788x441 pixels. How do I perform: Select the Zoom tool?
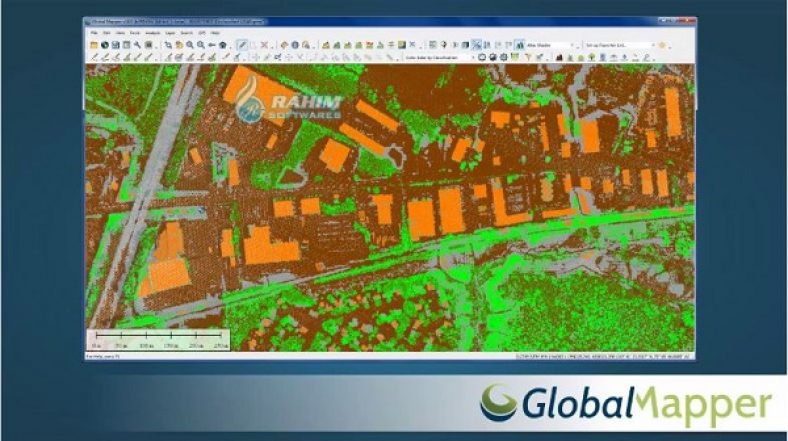coord(168,45)
